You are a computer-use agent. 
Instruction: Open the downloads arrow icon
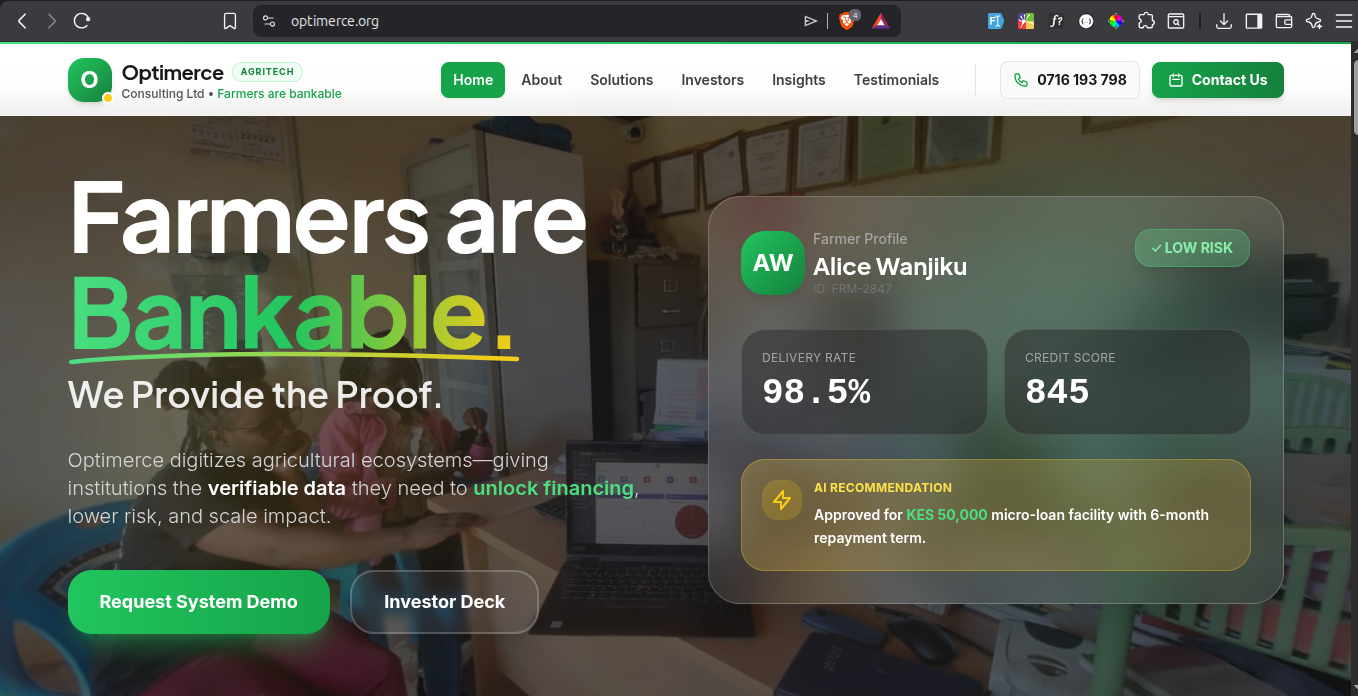click(x=1223, y=21)
